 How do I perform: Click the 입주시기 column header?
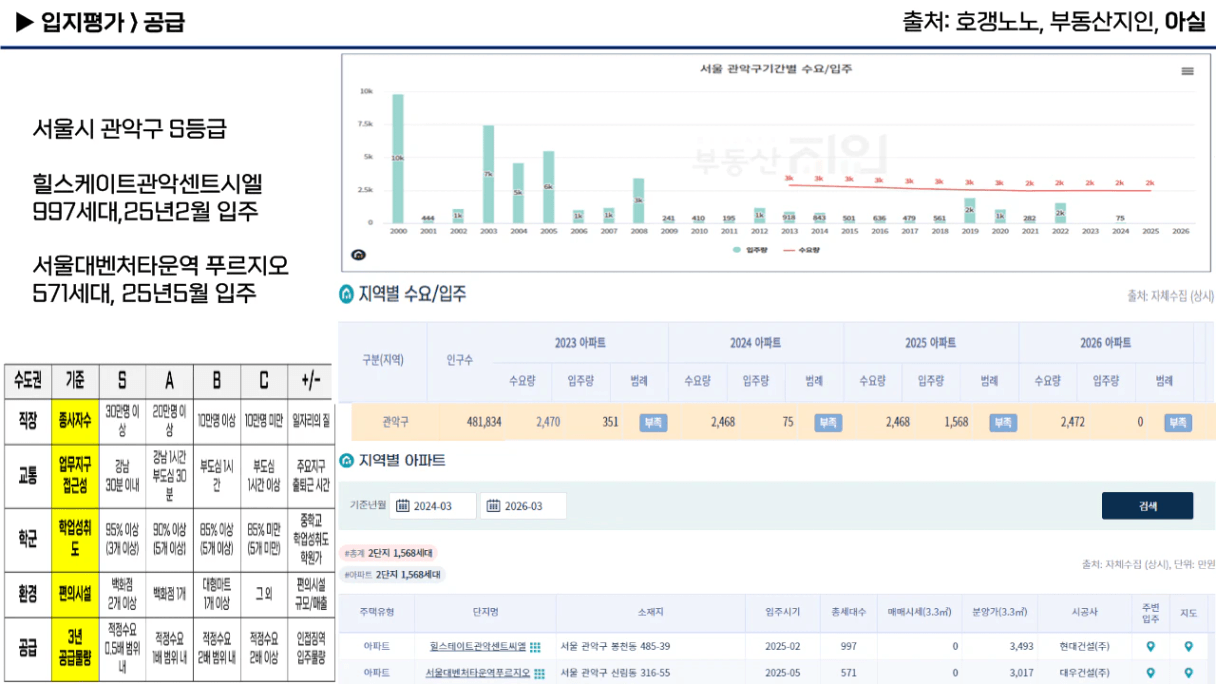[782, 612]
